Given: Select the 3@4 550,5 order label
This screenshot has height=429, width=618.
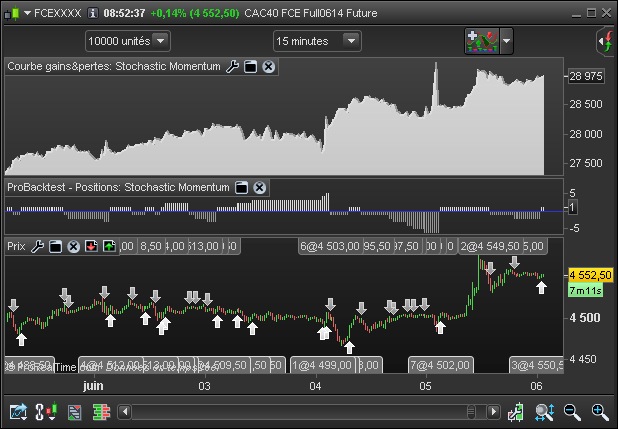Looking at the screenshot, I should tap(536, 365).
